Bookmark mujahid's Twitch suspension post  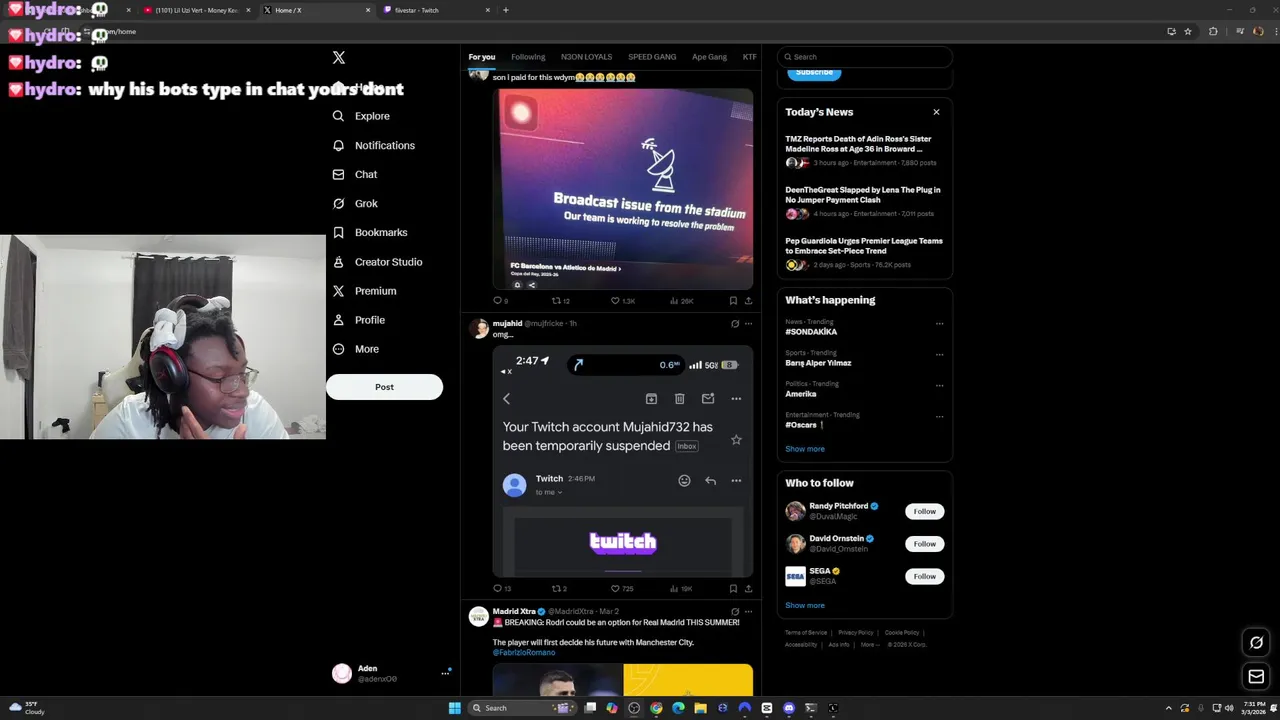click(x=733, y=588)
